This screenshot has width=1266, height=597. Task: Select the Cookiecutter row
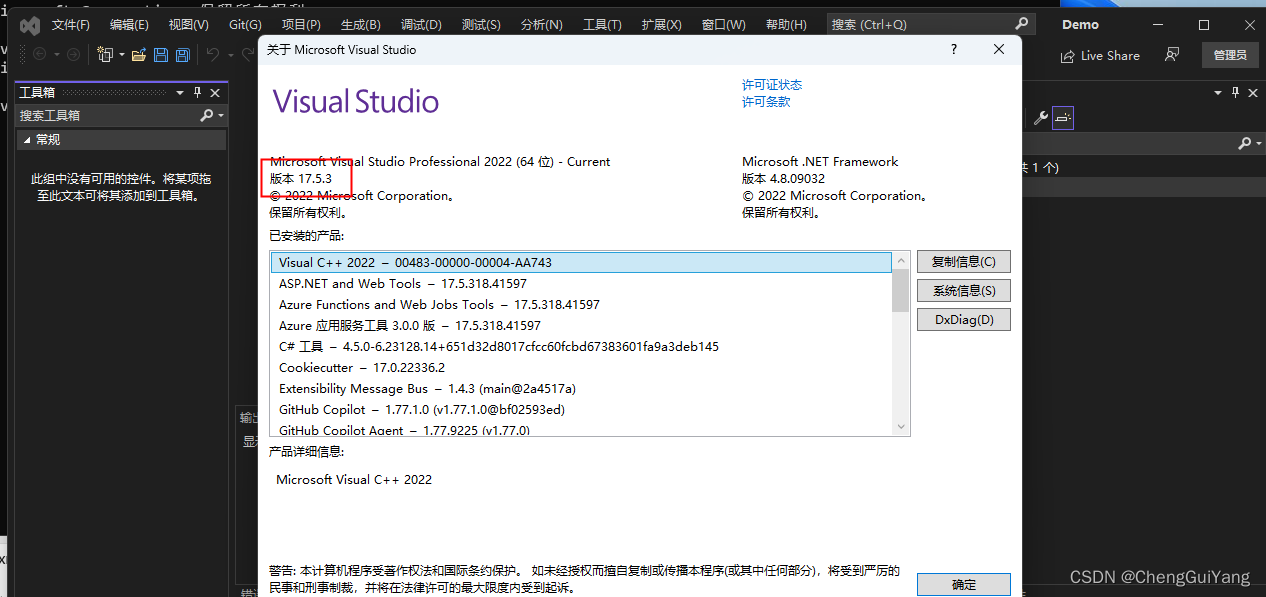coord(582,368)
